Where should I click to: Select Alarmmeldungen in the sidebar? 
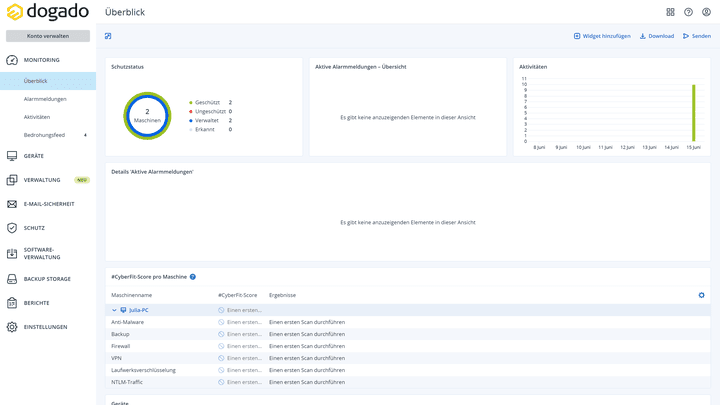45,99
